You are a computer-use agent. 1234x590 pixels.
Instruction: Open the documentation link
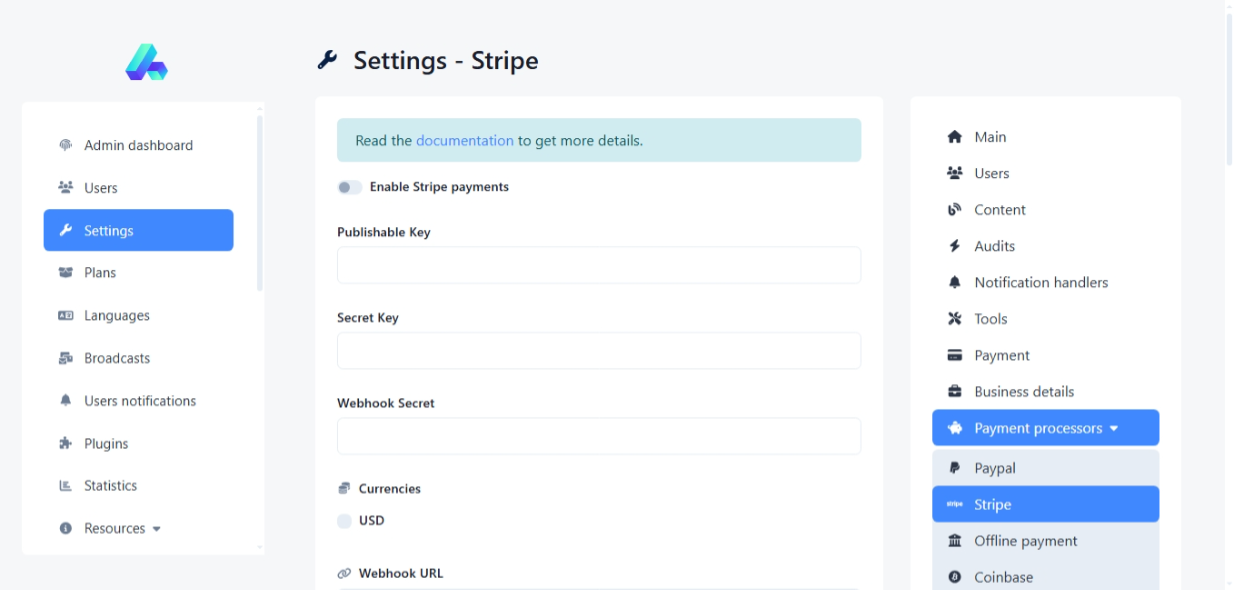coord(464,141)
